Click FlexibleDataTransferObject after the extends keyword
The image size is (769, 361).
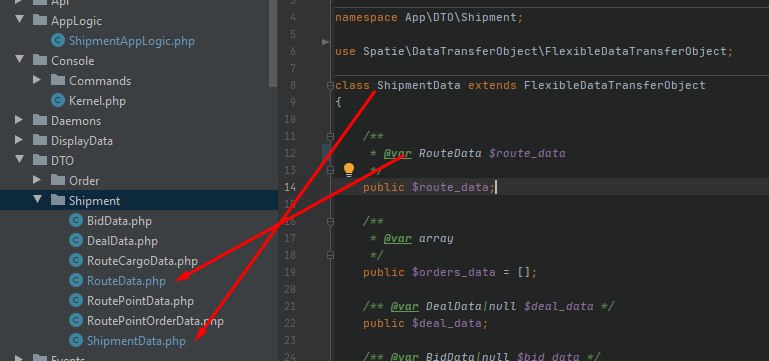[615, 85]
